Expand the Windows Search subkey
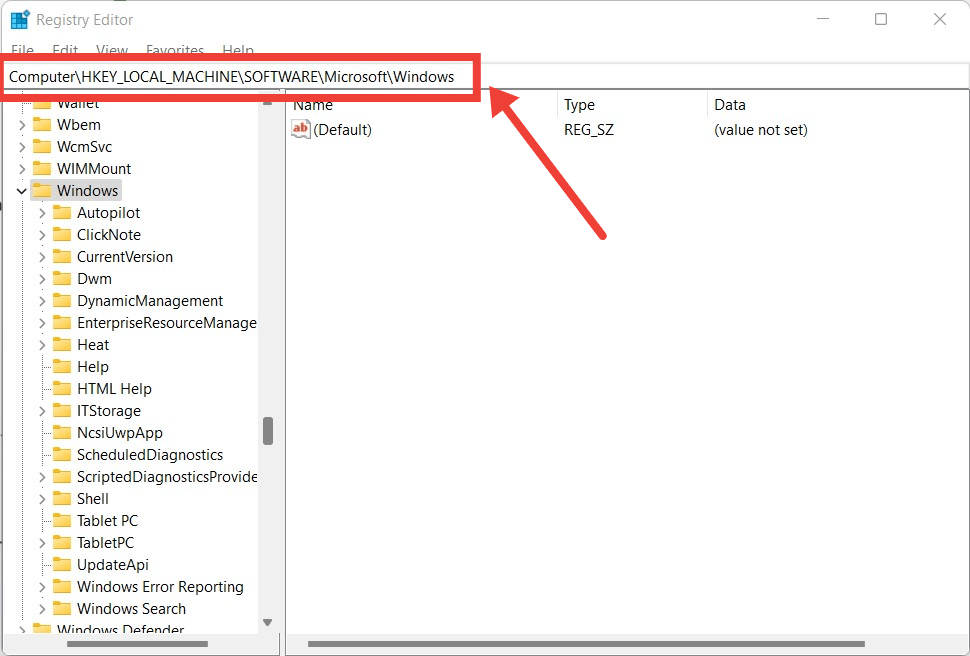Screen dimensions: 970x656 click(x=42, y=608)
